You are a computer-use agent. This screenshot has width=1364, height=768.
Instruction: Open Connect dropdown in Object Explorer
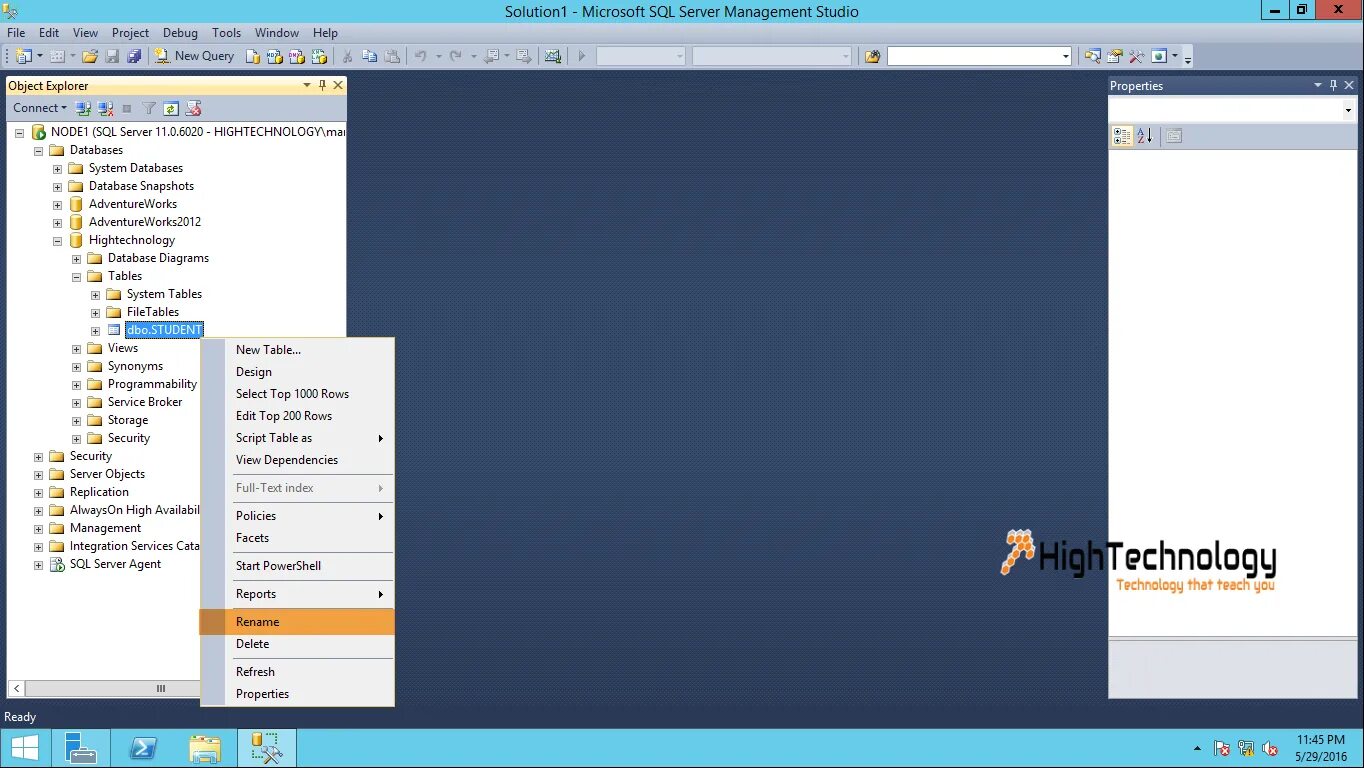[x=40, y=108]
